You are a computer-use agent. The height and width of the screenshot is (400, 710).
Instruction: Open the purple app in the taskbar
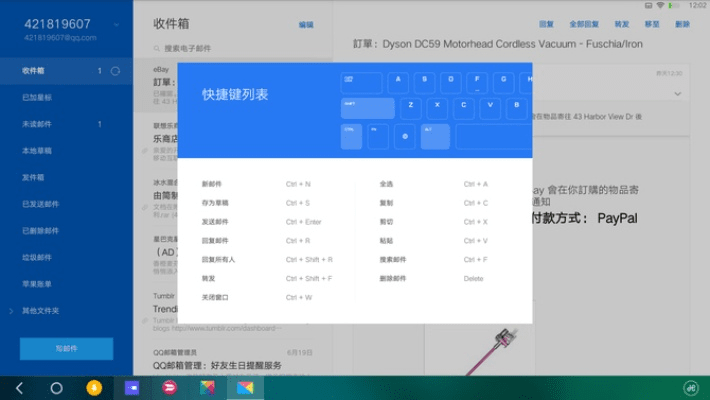coord(132,388)
